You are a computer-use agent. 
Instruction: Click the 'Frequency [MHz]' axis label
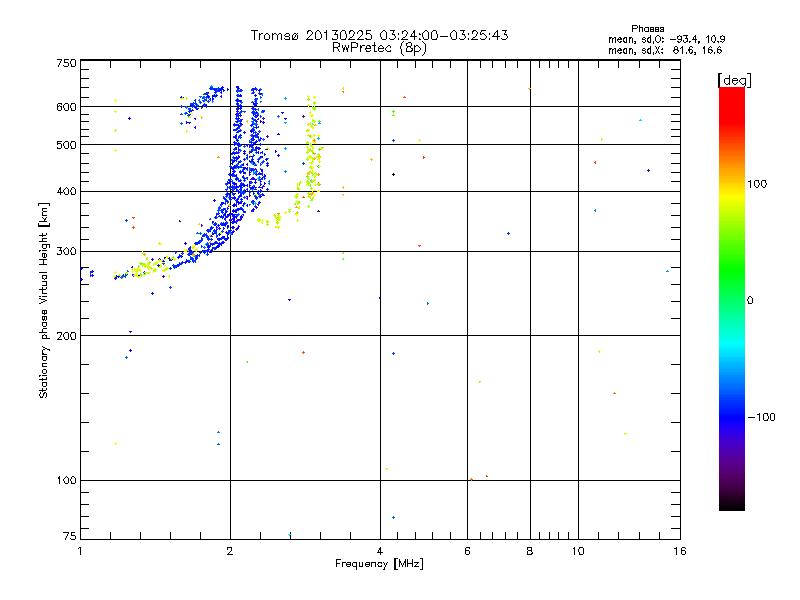(x=379, y=564)
